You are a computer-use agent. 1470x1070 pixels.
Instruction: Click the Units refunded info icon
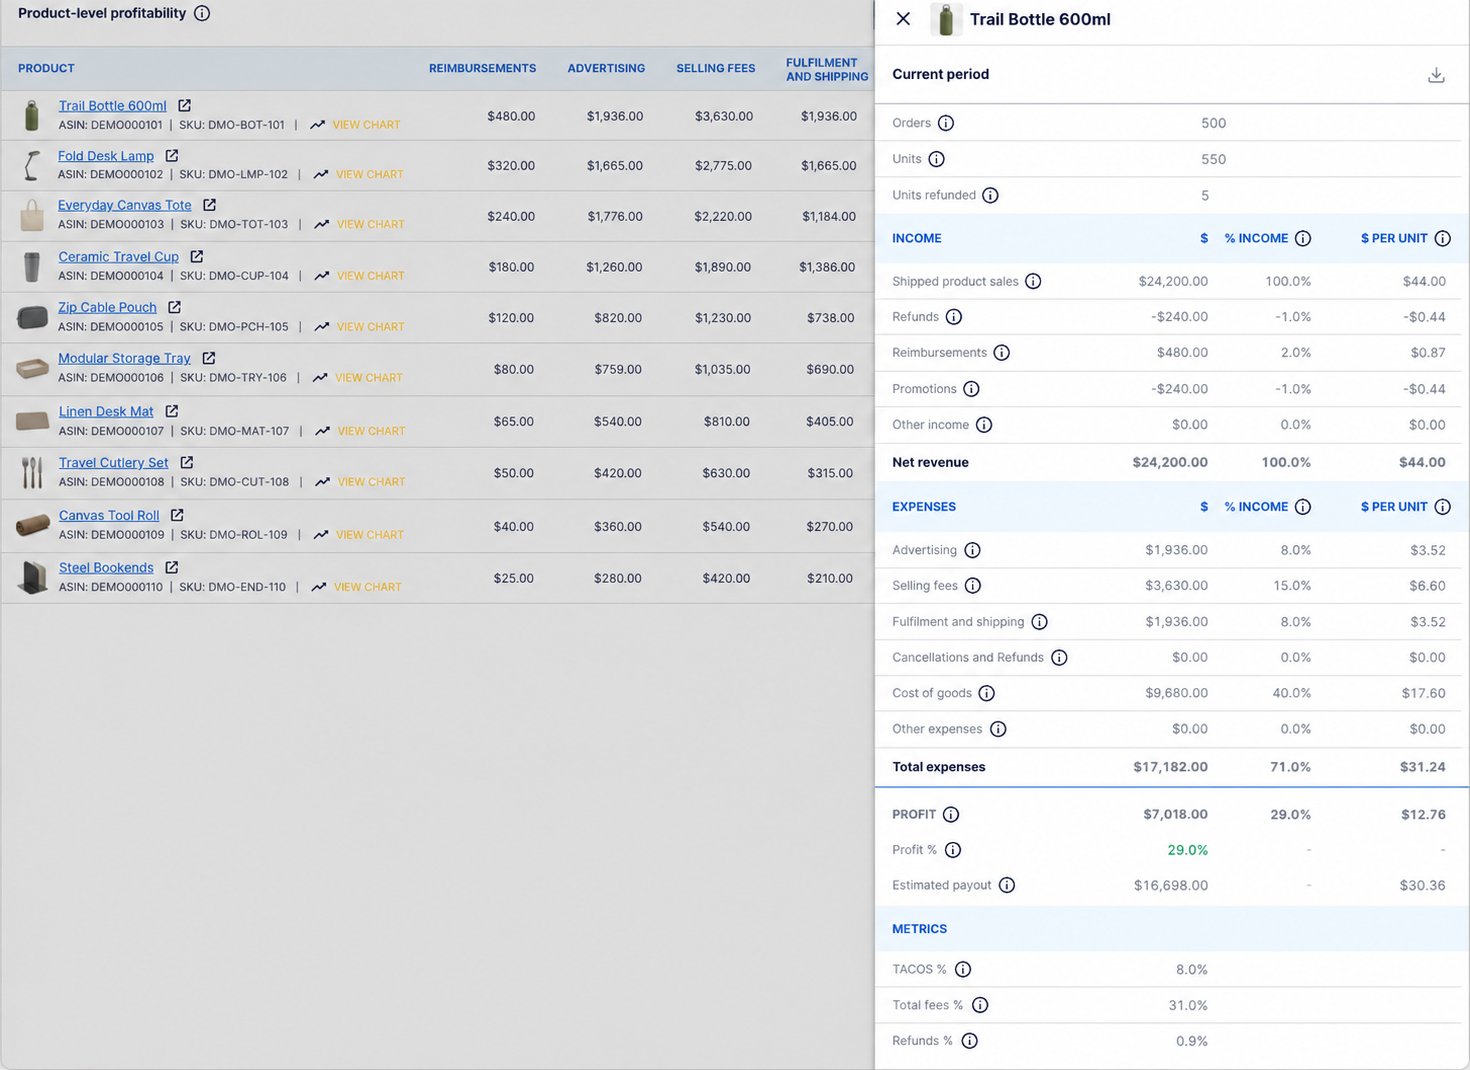tap(990, 195)
